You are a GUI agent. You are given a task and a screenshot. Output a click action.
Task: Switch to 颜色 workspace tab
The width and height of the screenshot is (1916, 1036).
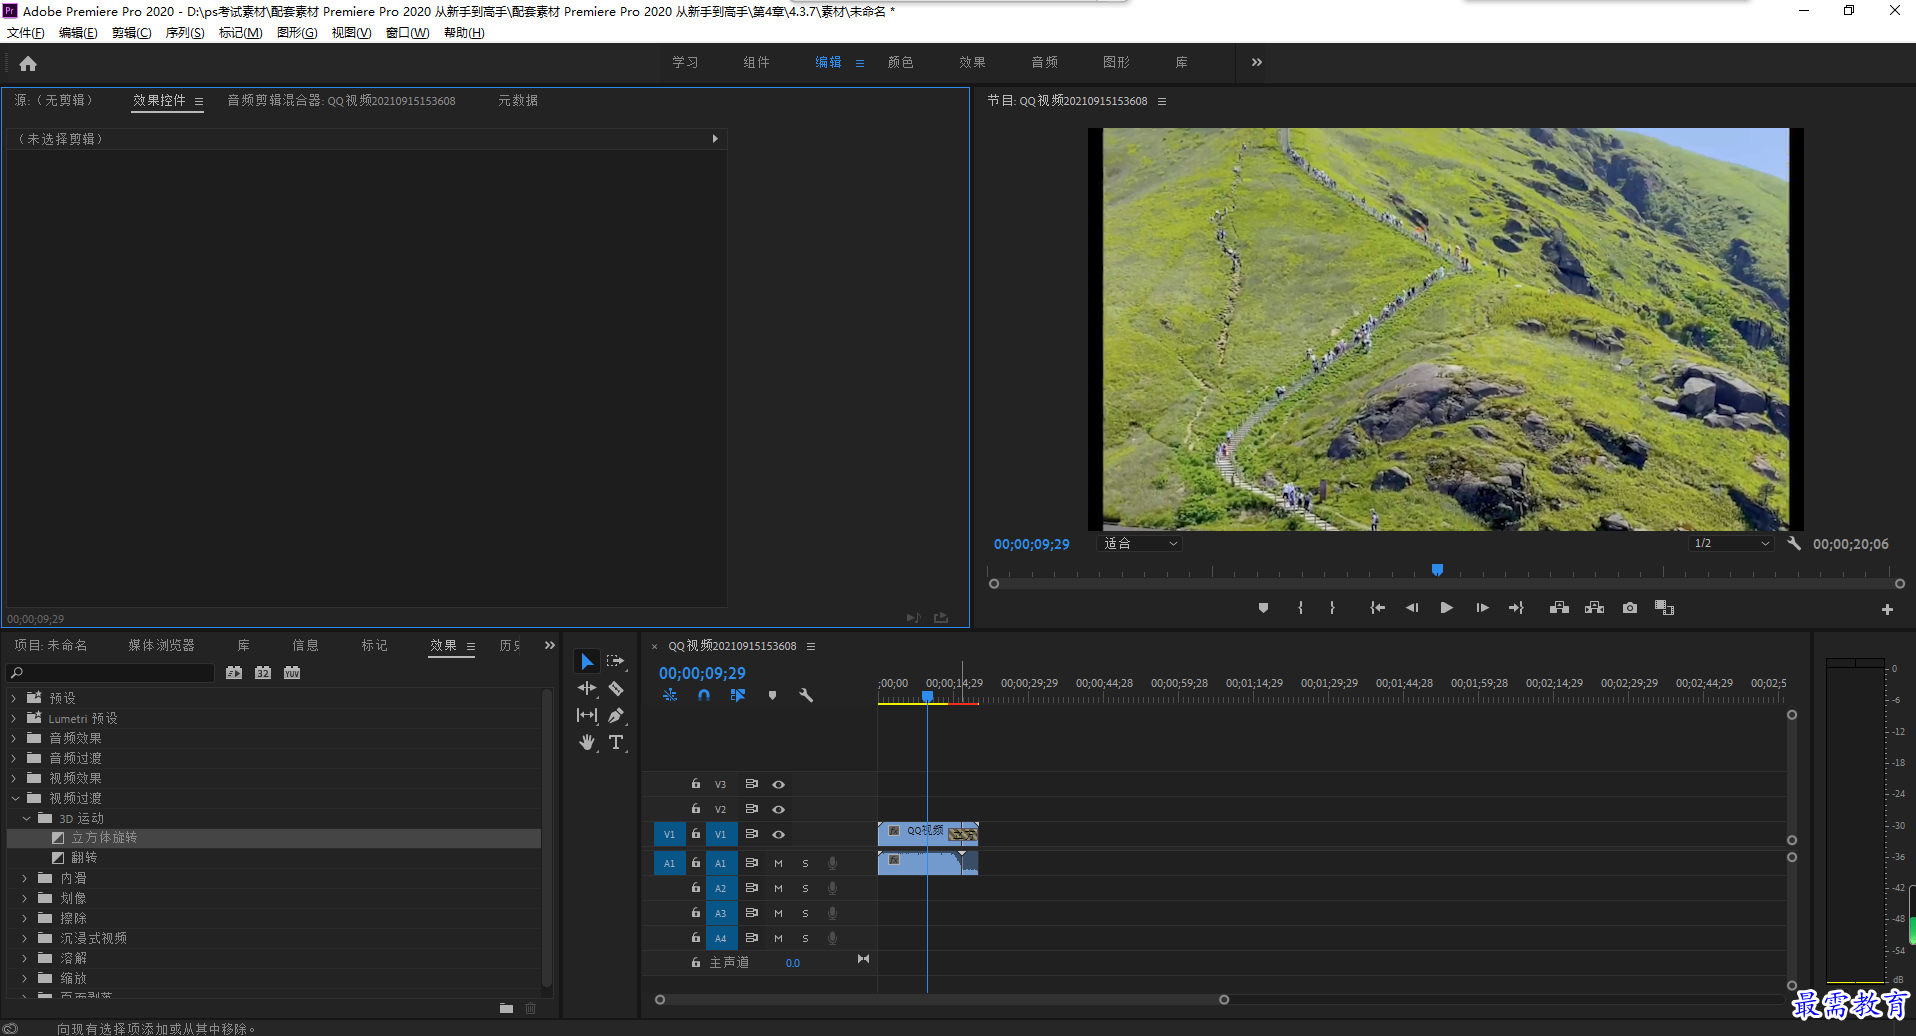coord(901,62)
